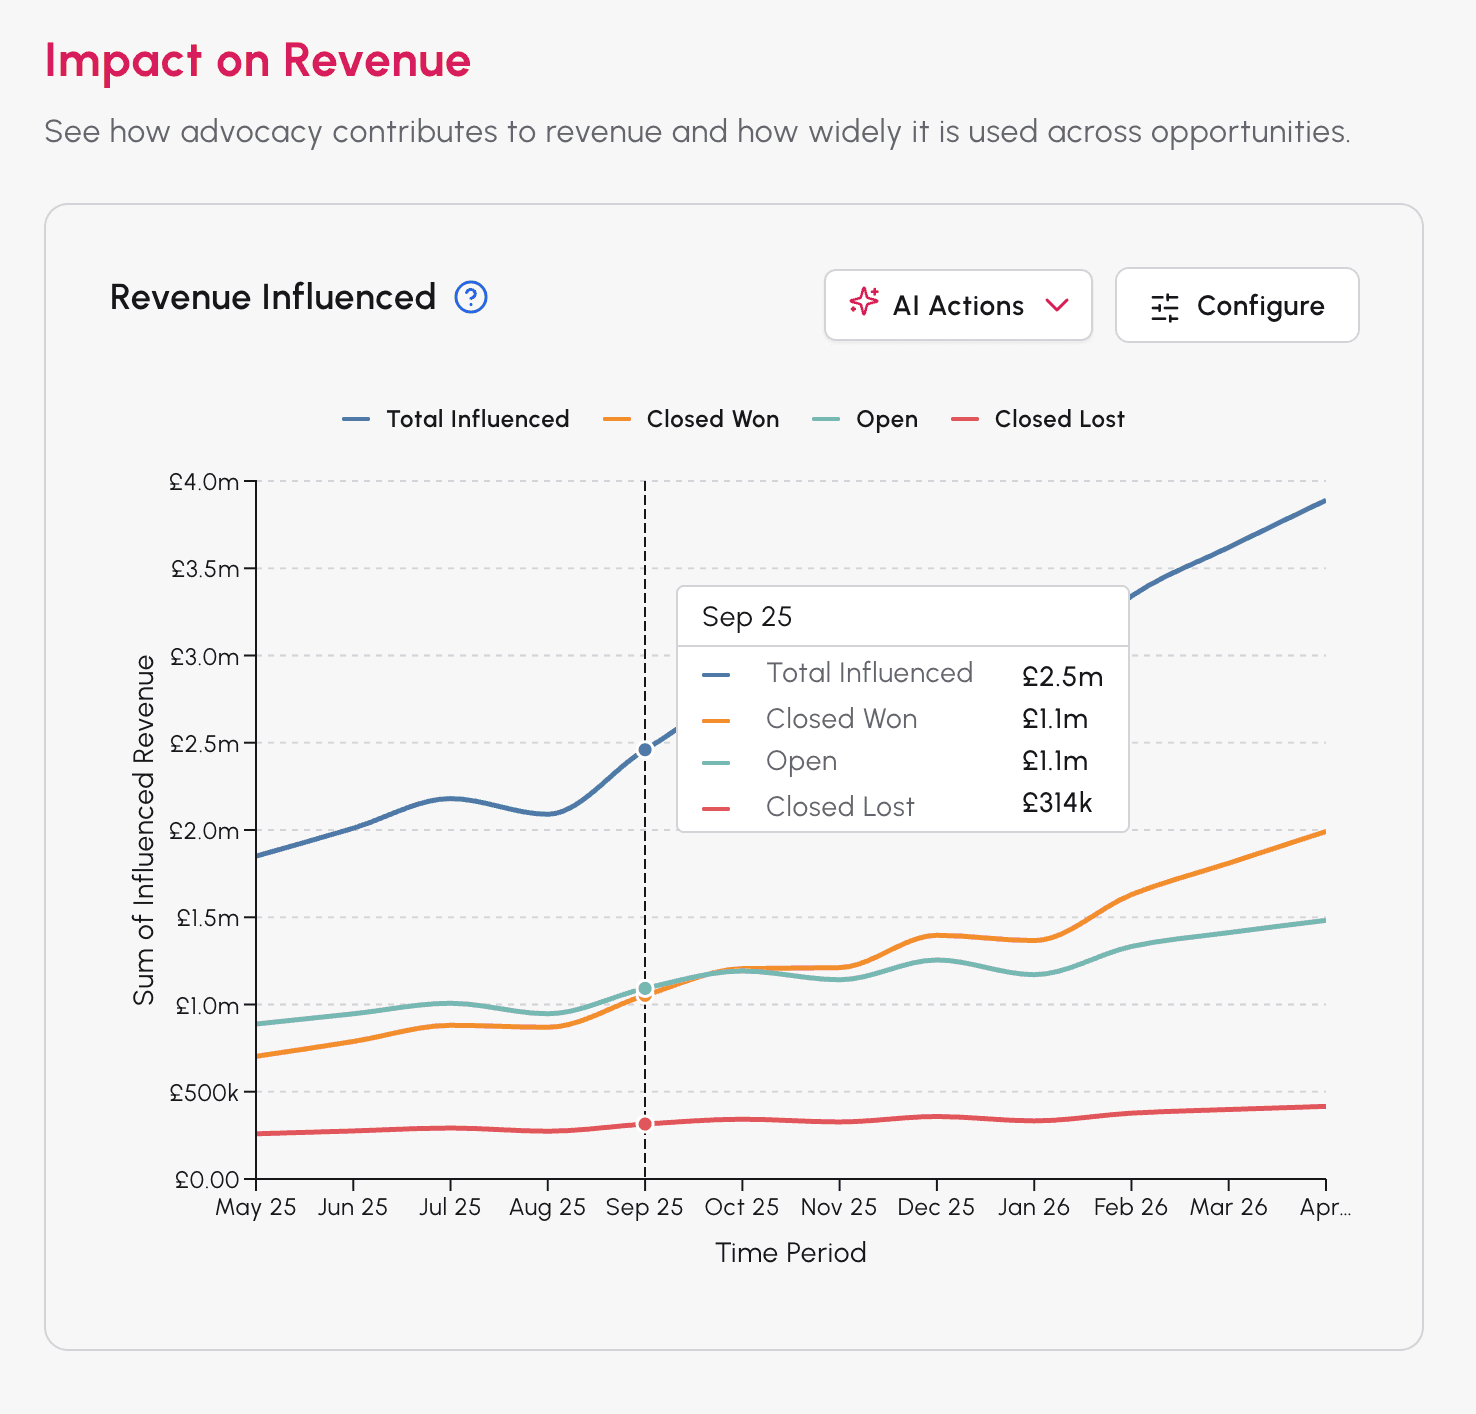Click the tooltip's Closed Won row label
Image resolution: width=1476 pixels, height=1414 pixels.
coord(842,719)
